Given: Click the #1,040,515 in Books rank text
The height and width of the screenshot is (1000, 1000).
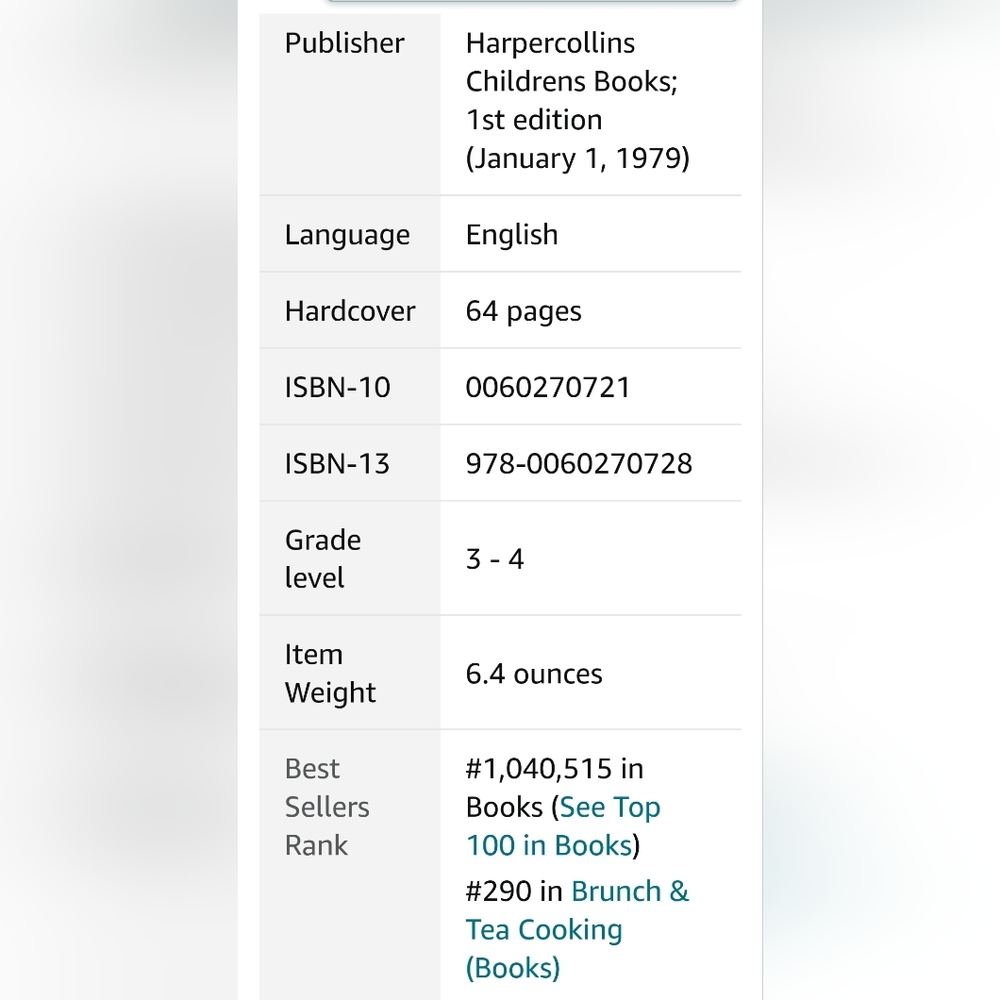Looking at the screenshot, I should (x=554, y=788).
